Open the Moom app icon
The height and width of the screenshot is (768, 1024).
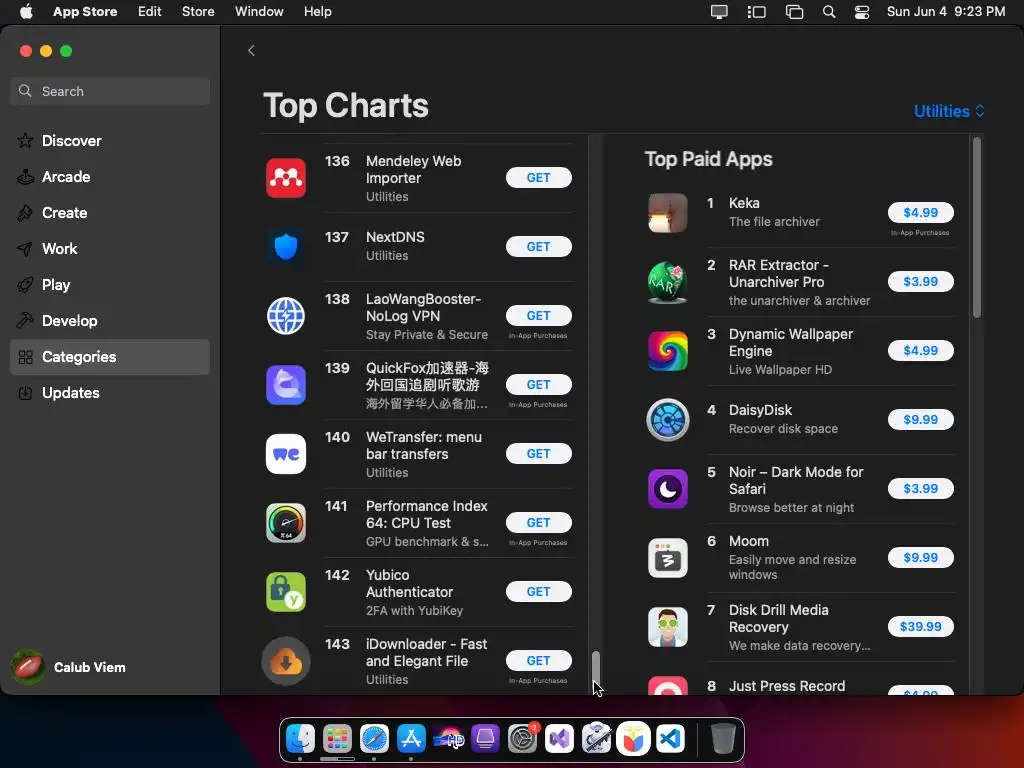pyautogui.click(x=667, y=558)
